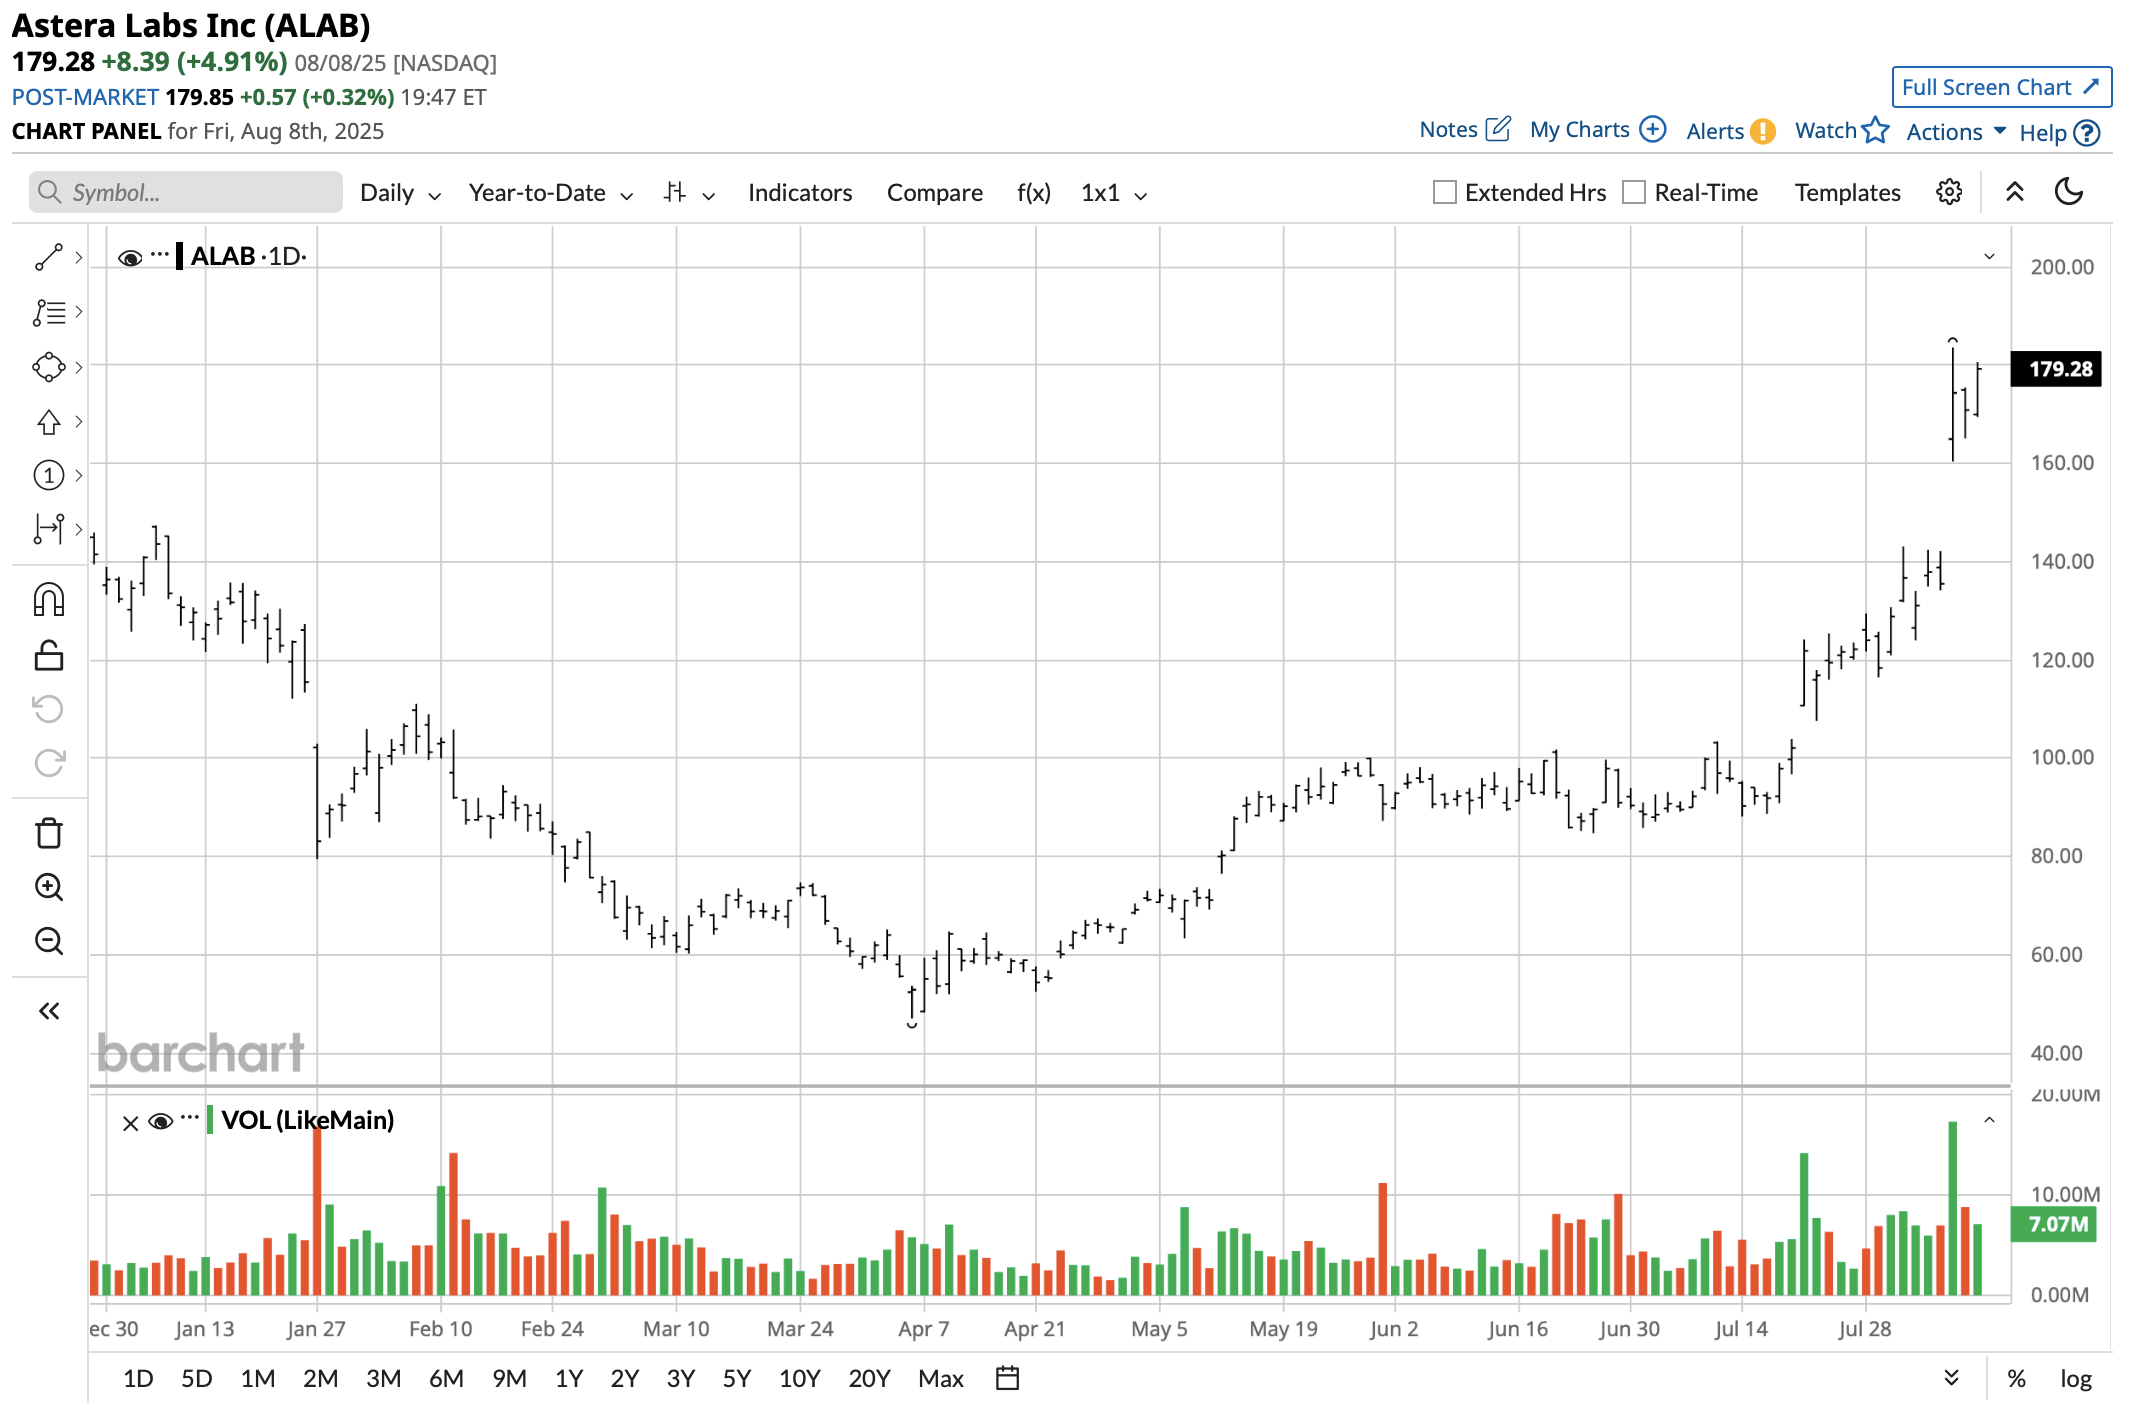Click the Watch star icon
This screenshot has height=1420, width=2144.
(x=1875, y=130)
